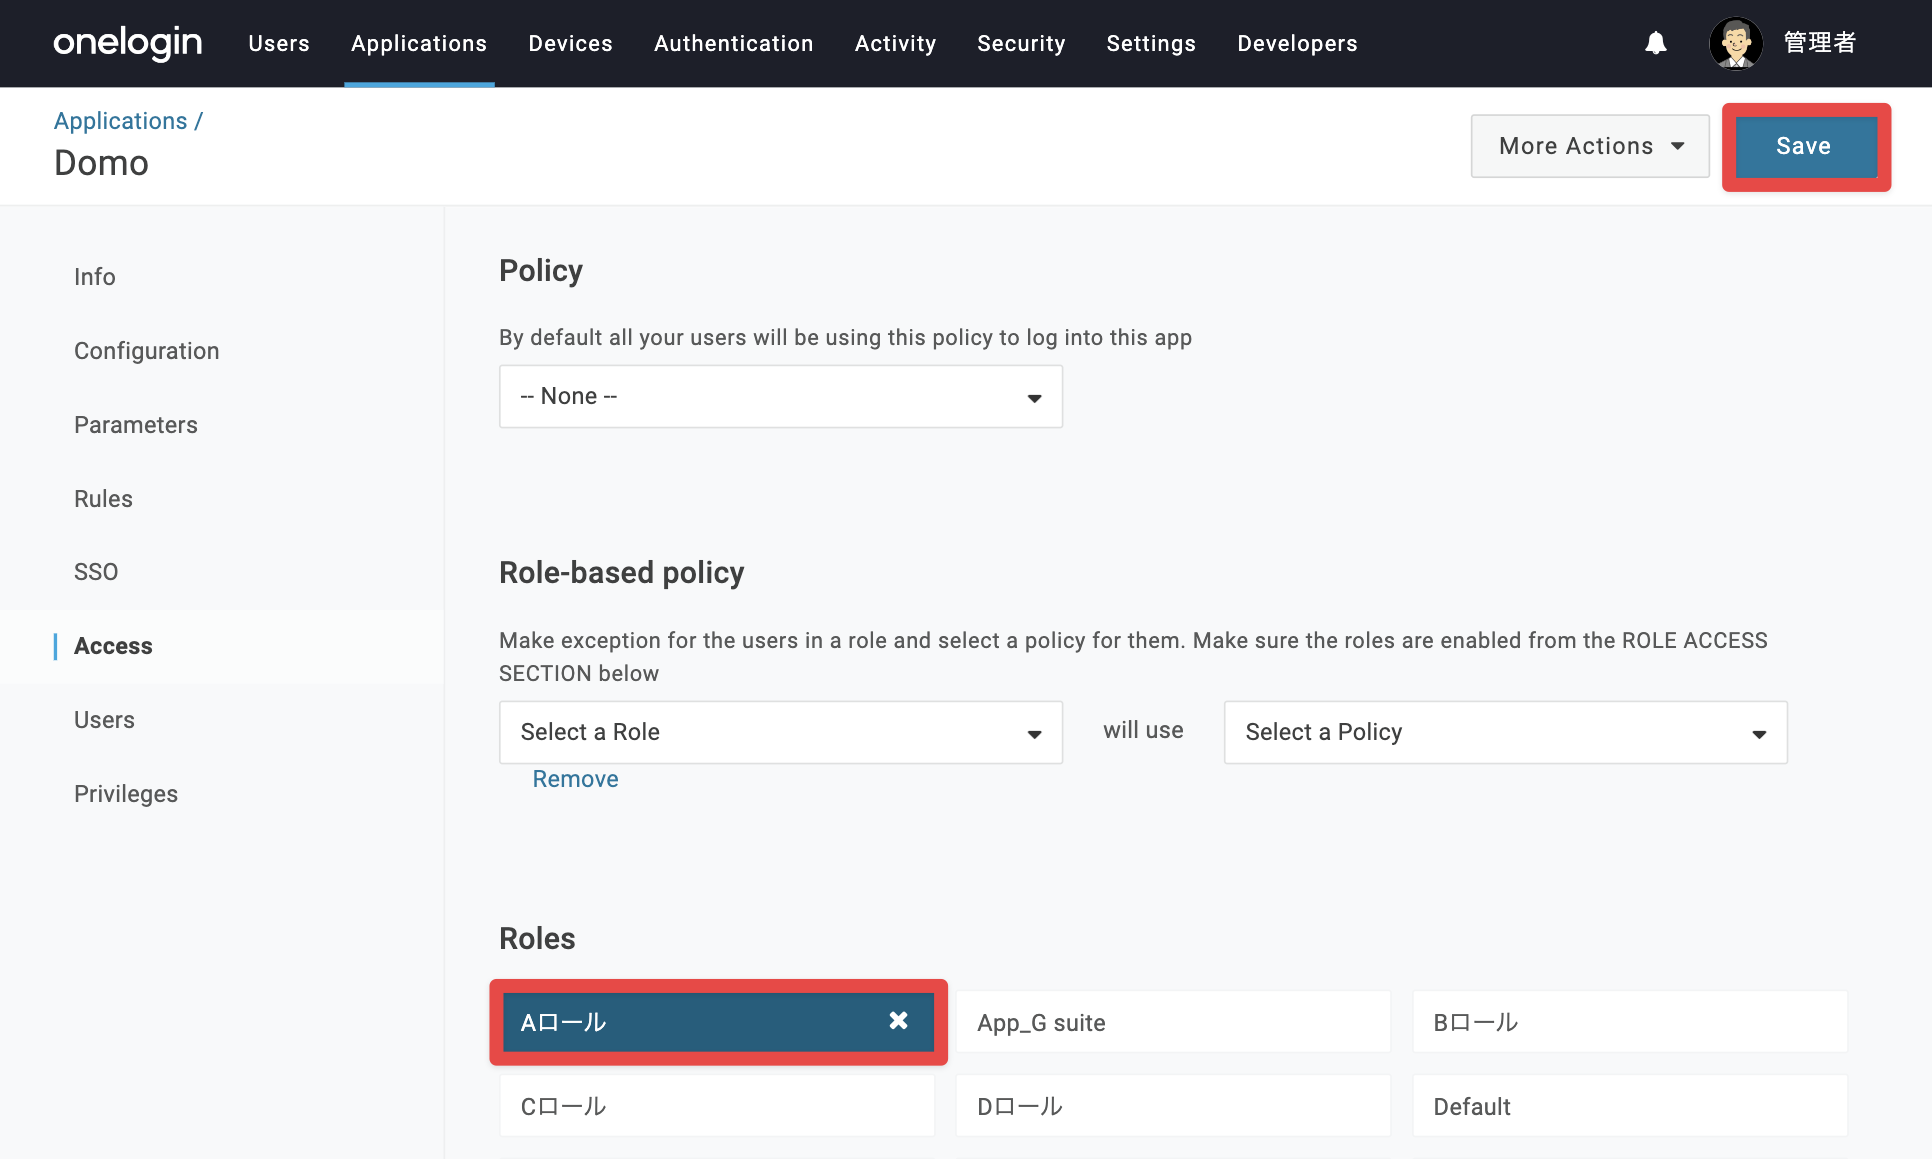Open the Authentication top menu
The width and height of the screenshot is (1932, 1159).
[x=733, y=43]
